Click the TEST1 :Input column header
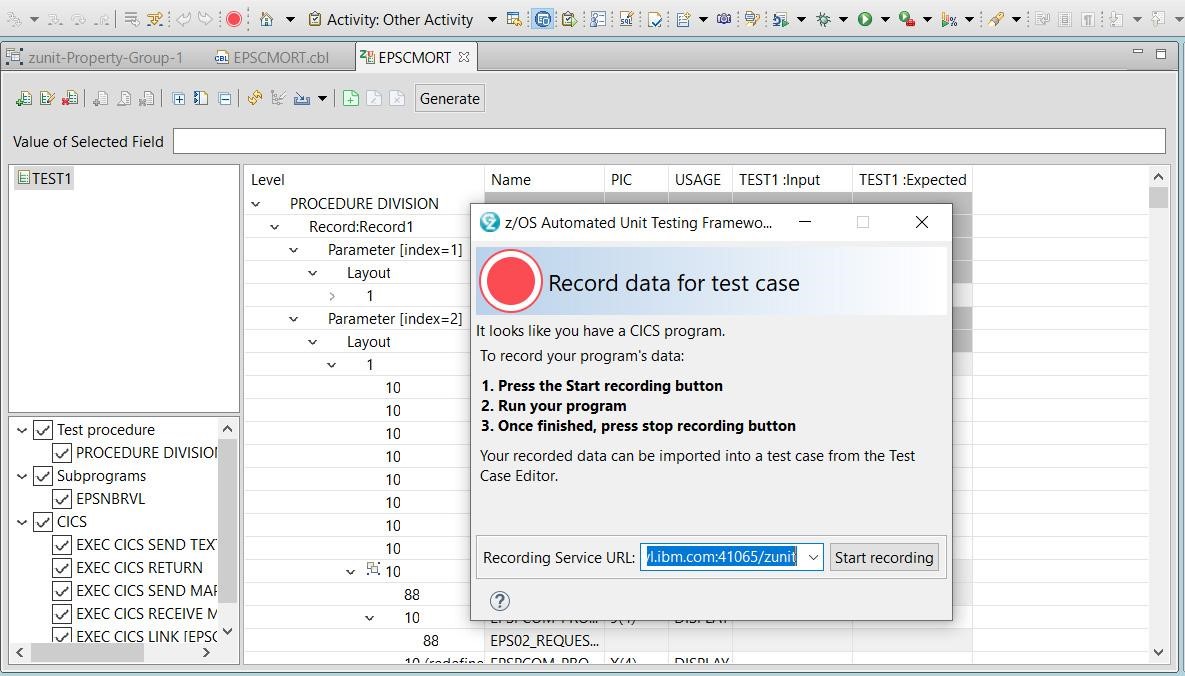Image resolution: width=1185 pixels, height=676 pixels. tap(792, 180)
